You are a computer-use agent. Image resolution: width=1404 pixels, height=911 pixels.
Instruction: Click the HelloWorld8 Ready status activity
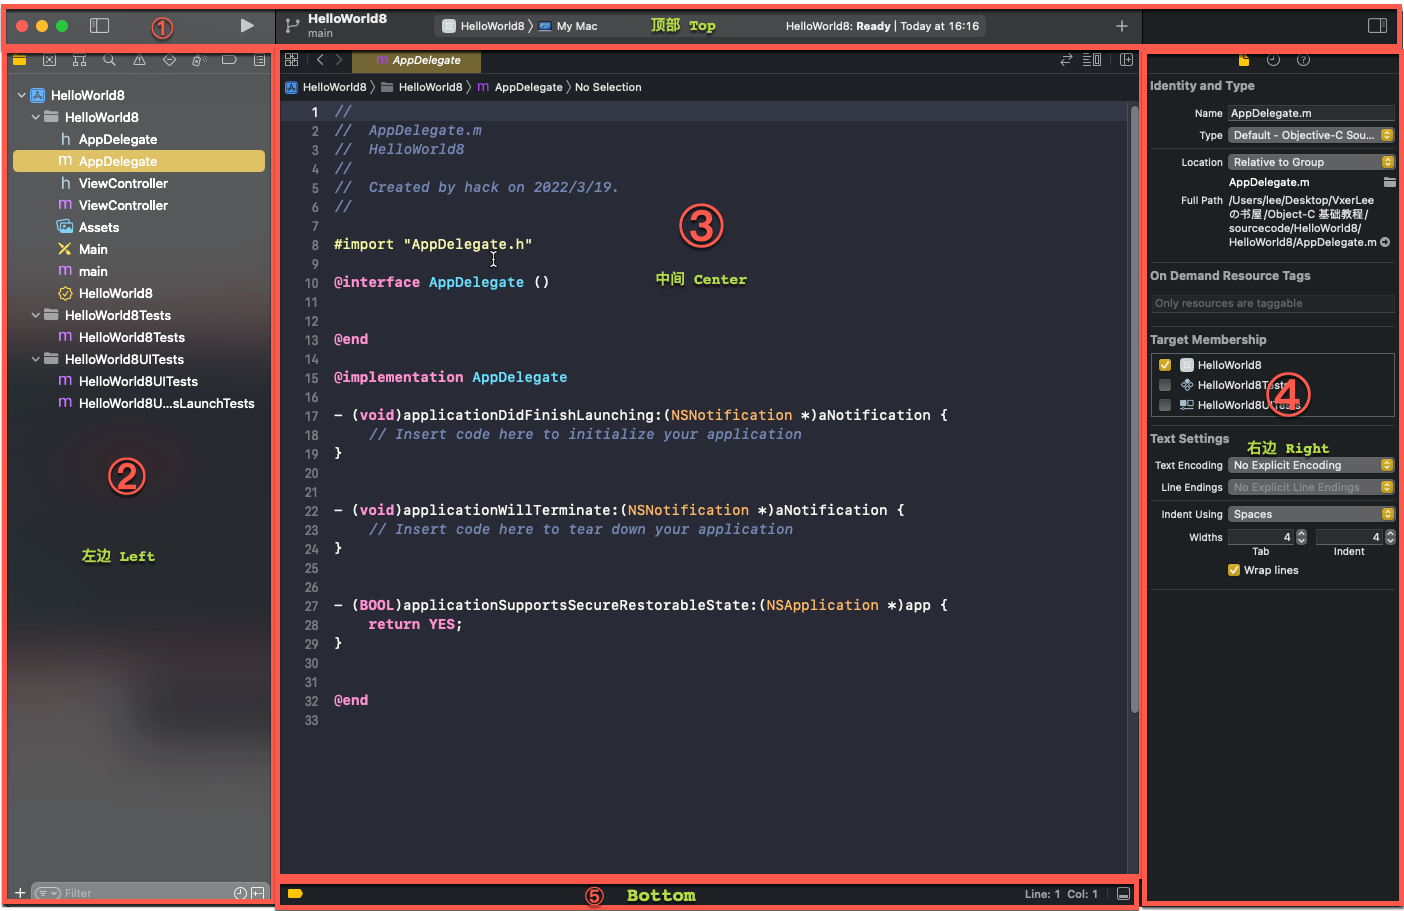click(882, 26)
